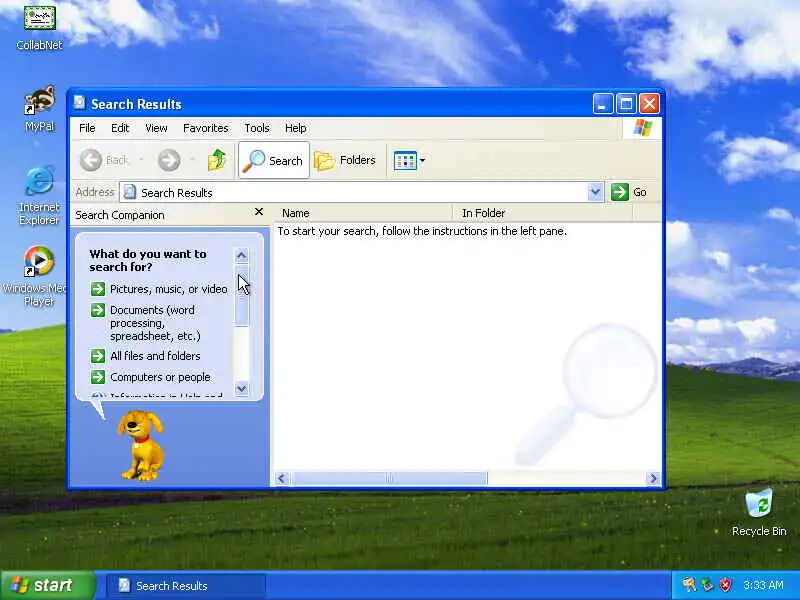This screenshot has width=800, height=600.
Task: Open the Views icon menu
Action: (409, 161)
